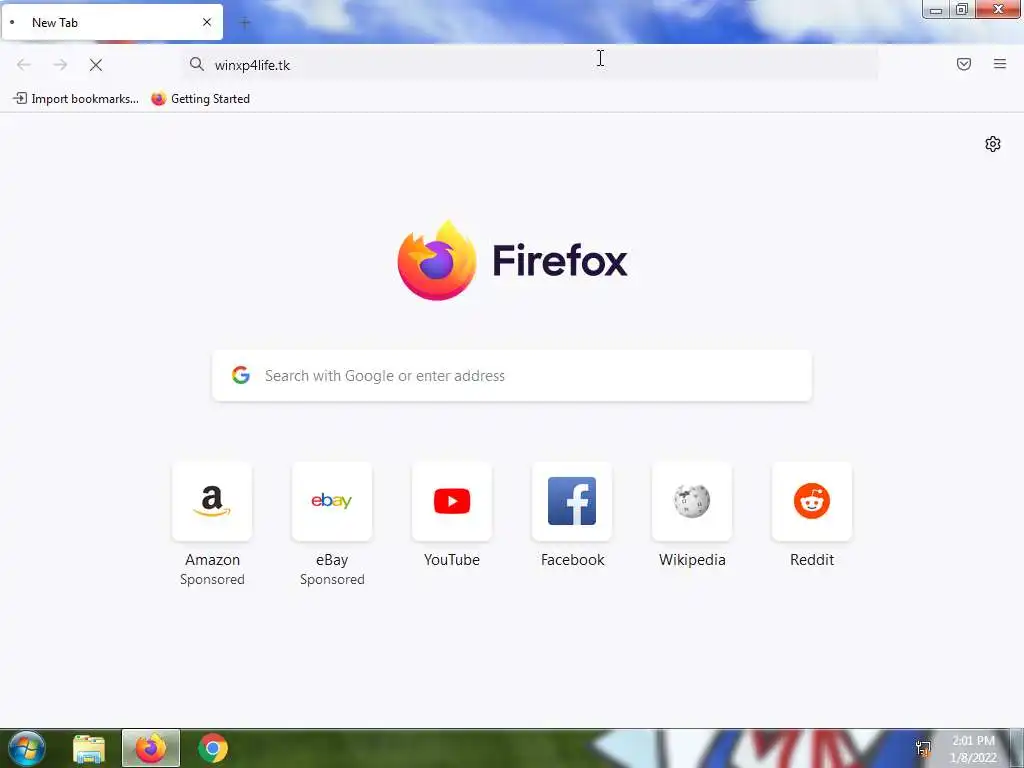Stop loading the page
This screenshot has height=768, width=1024.
click(x=96, y=65)
